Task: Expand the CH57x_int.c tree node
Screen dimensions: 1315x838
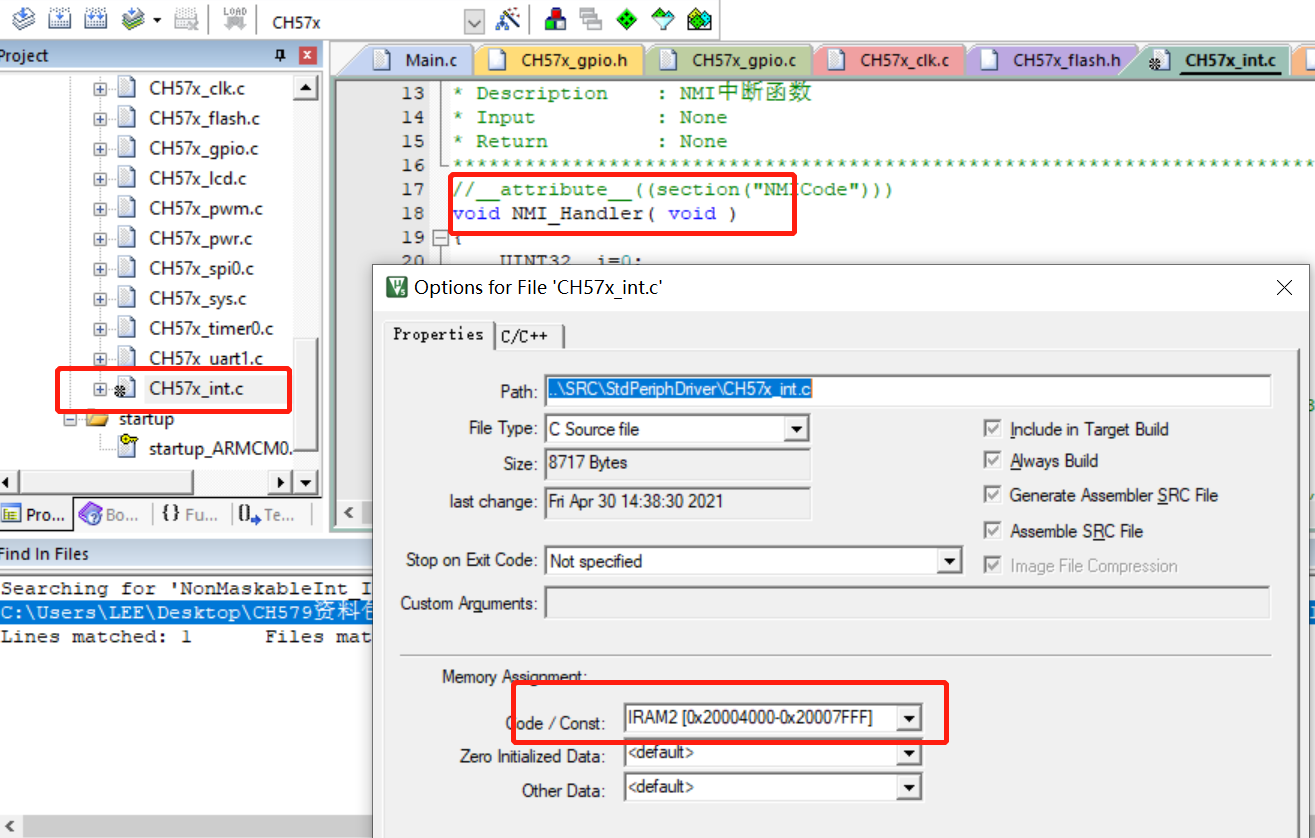Action: point(100,388)
